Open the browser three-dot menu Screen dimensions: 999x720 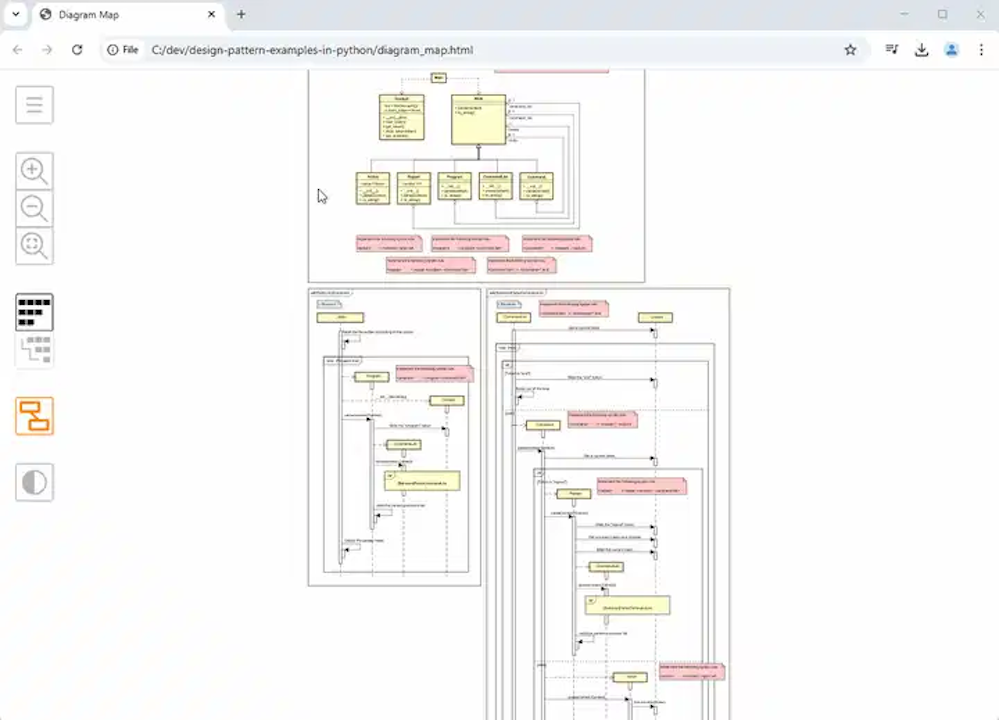coord(981,50)
